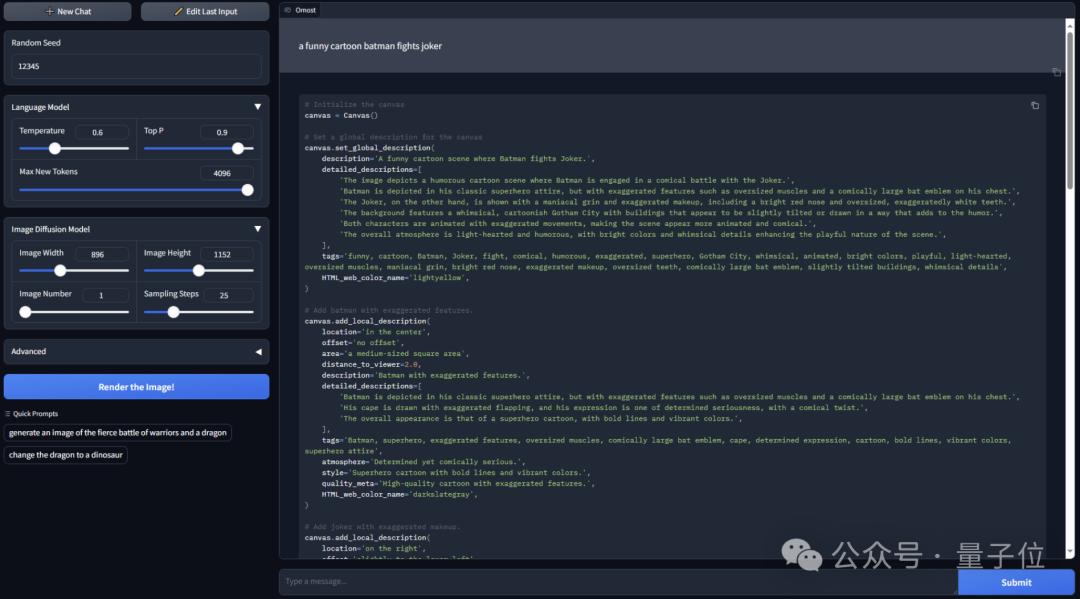Expand the Advanced settings section
The image size is (1080, 599).
click(257, 352)
